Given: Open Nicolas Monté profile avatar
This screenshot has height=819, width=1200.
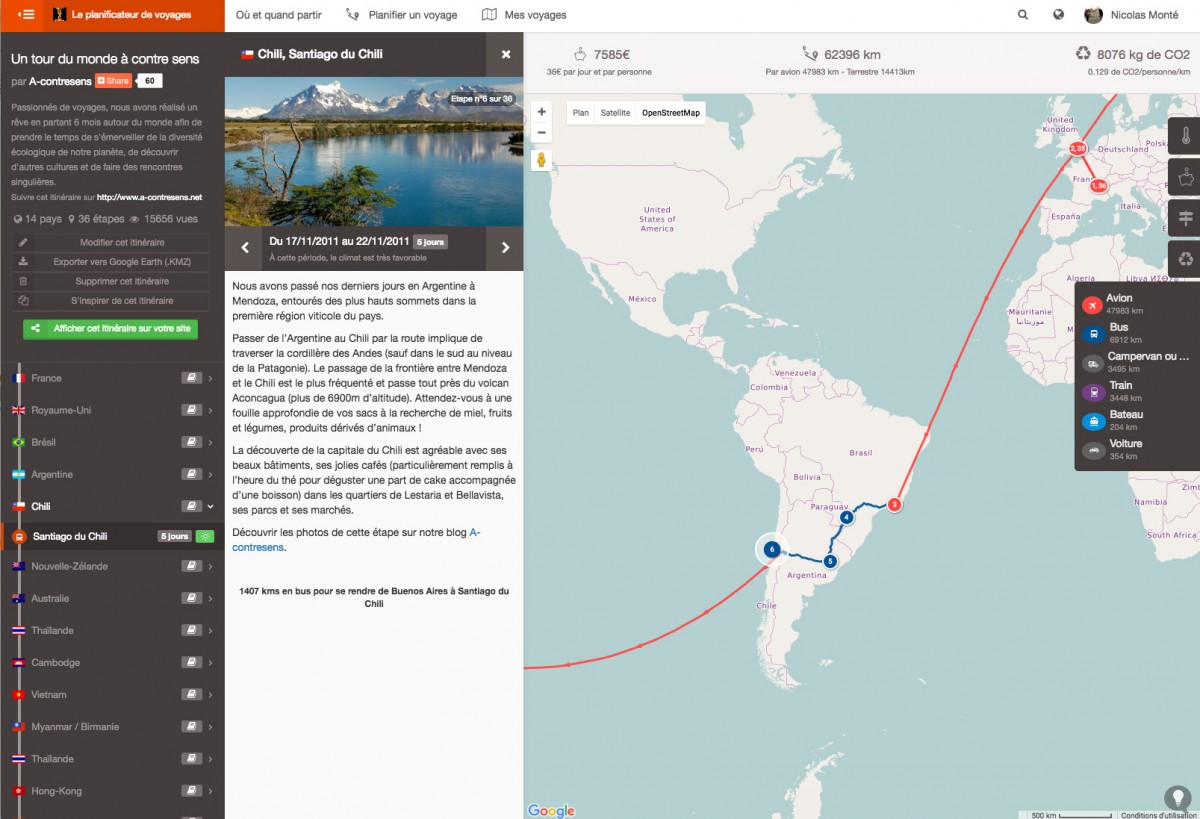Looking at the screenshot, I should point(1094,15).
